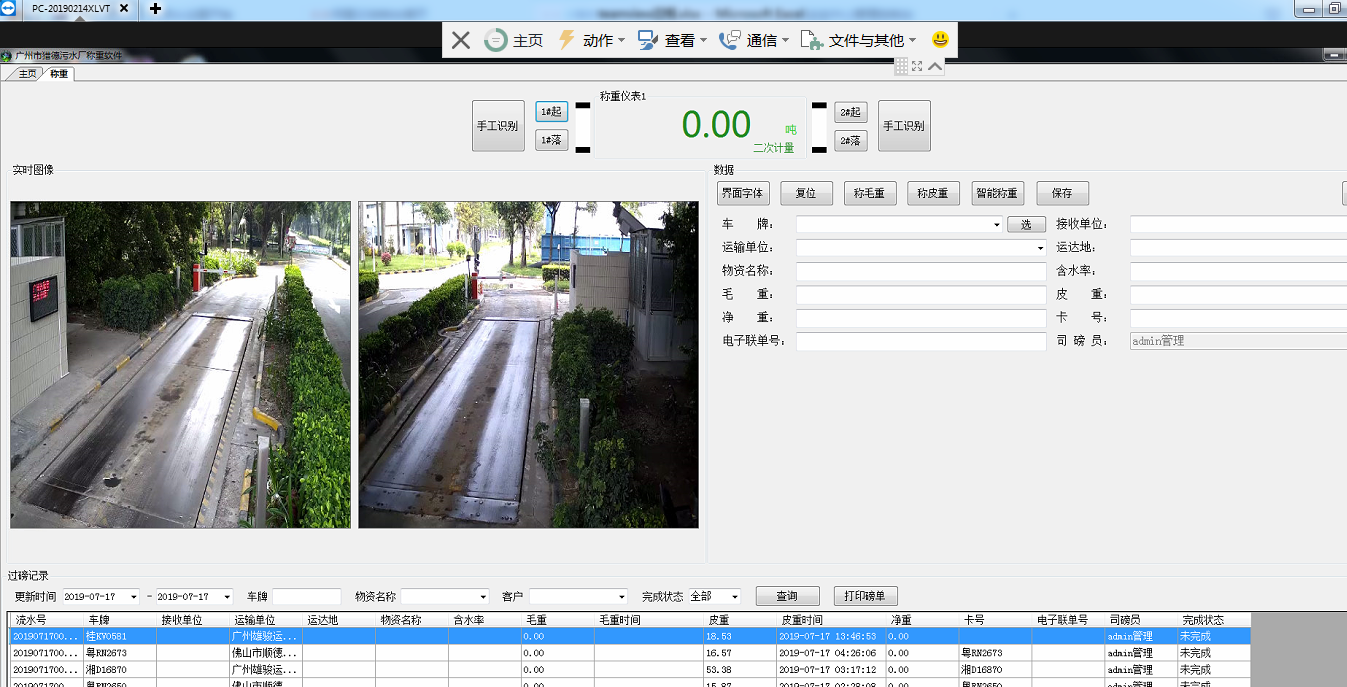Click the 毛重 input field
1347x687 pixels.
click(x=921, y=295)
